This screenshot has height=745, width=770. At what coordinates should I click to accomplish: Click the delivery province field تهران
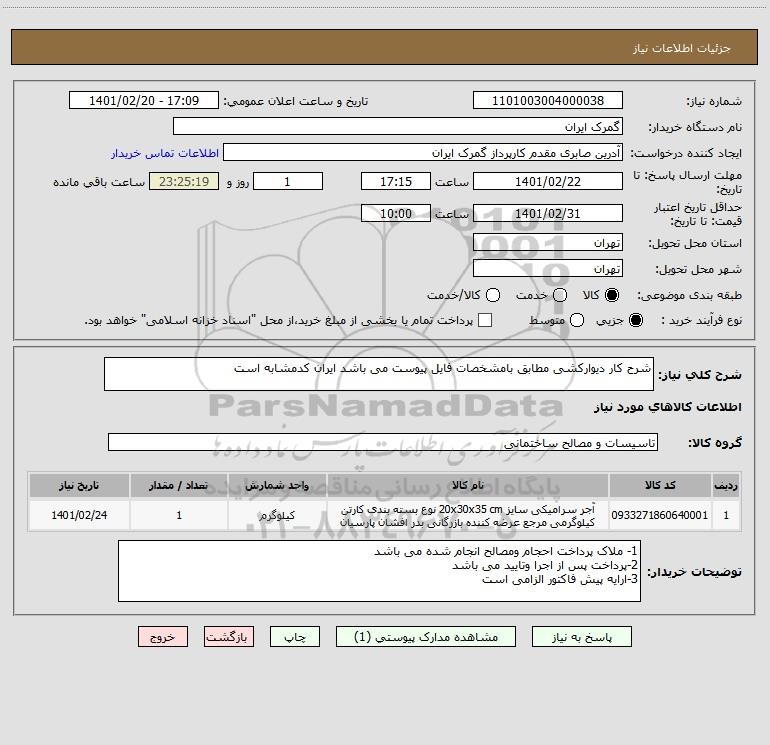coord(548,243)
